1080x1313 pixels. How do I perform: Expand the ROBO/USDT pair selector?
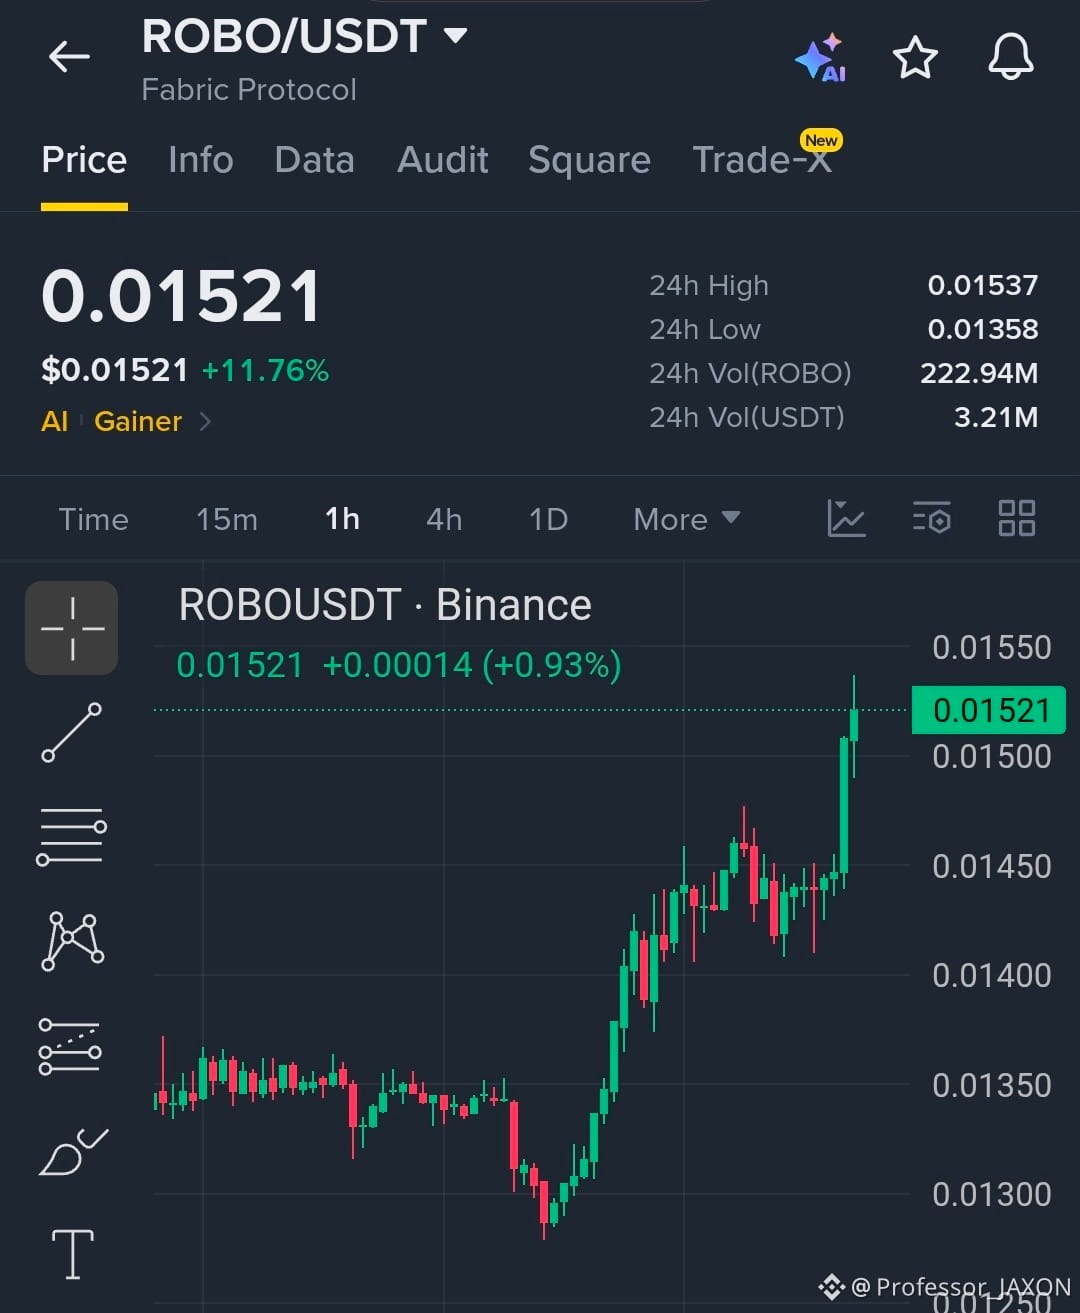tap(455, 36)
